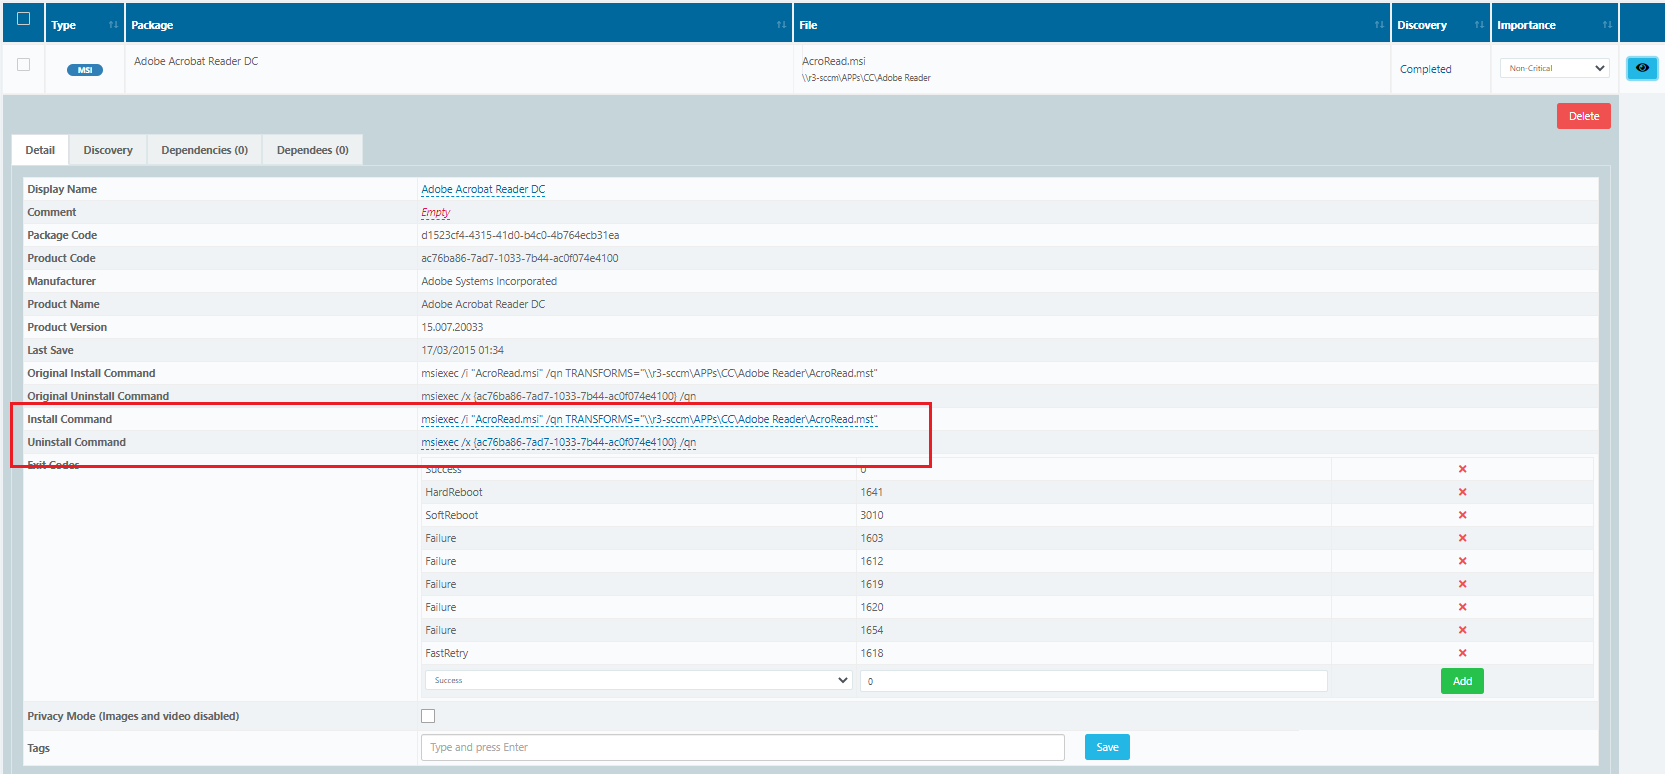Screen dimensions: 1665x774
Task: Edit the Install Command msiexec /i link
Action: tap(649, 419)
